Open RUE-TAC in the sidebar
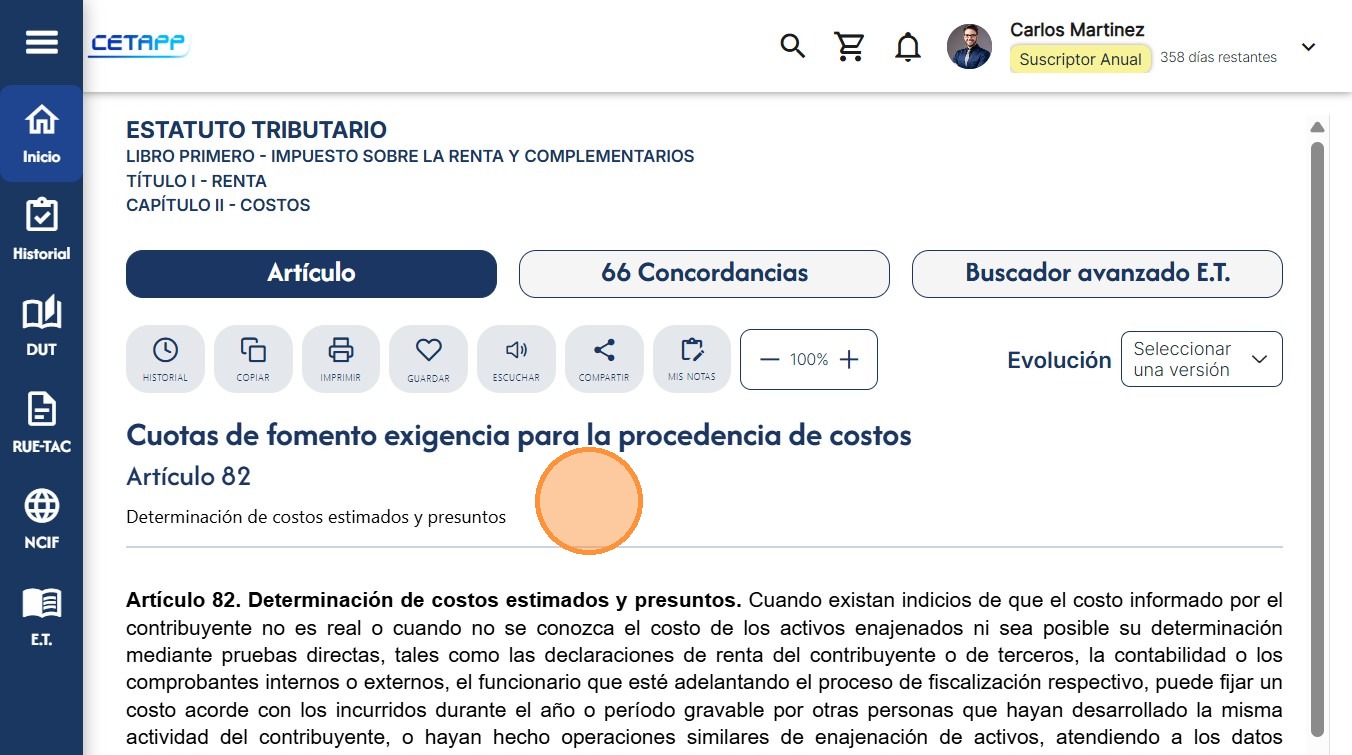Viewport: 1352px width, 755px height. [x=41, y=423]
